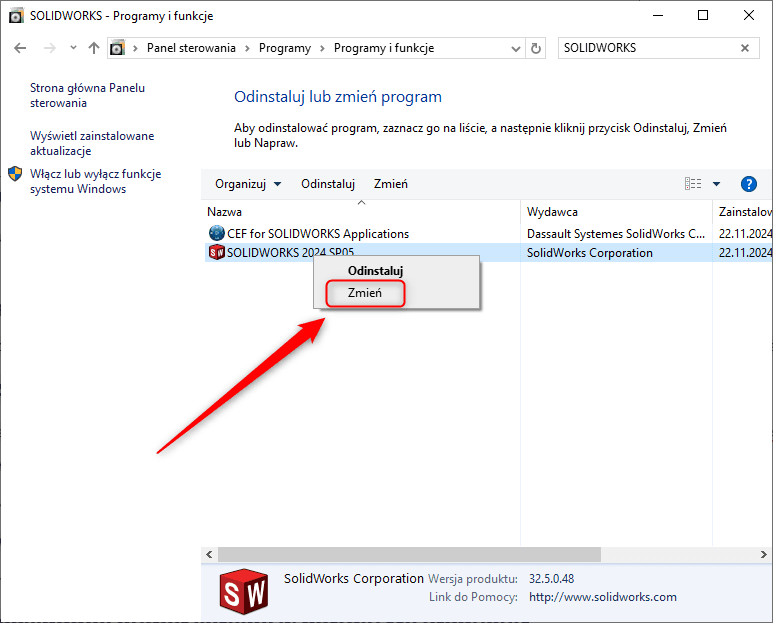Click the window title bar icon

pyautogui.click(x=16, y=16)
